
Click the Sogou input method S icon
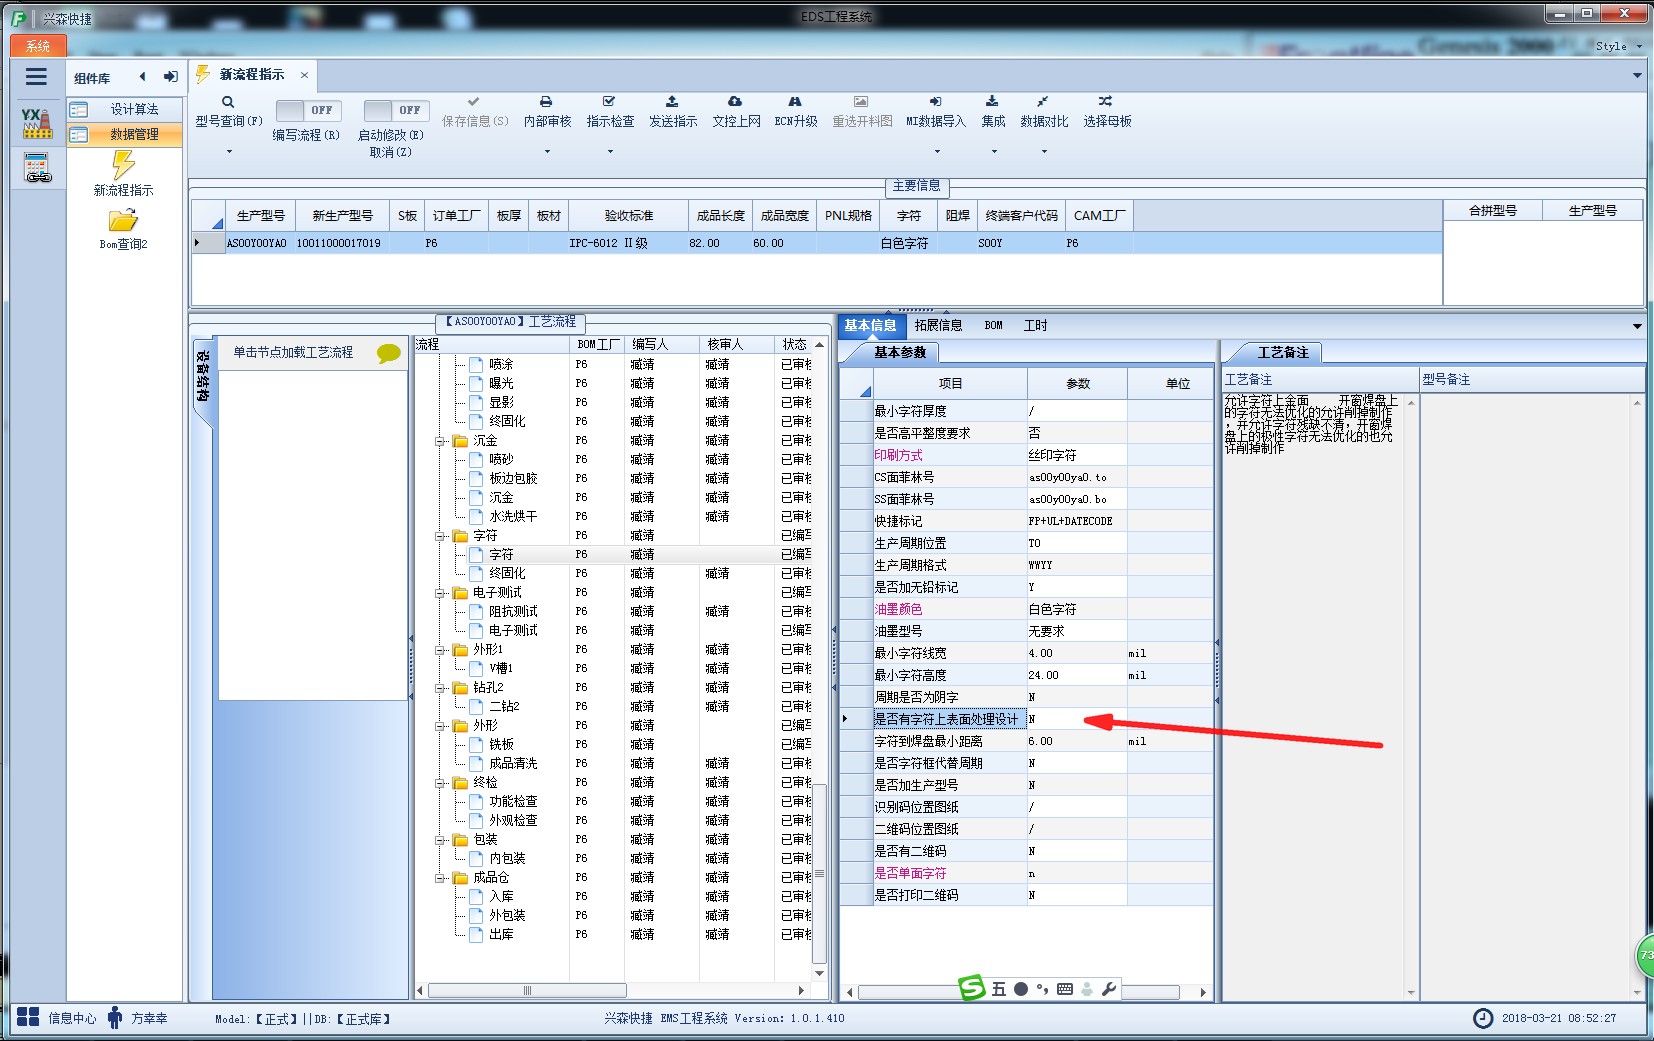972,988
